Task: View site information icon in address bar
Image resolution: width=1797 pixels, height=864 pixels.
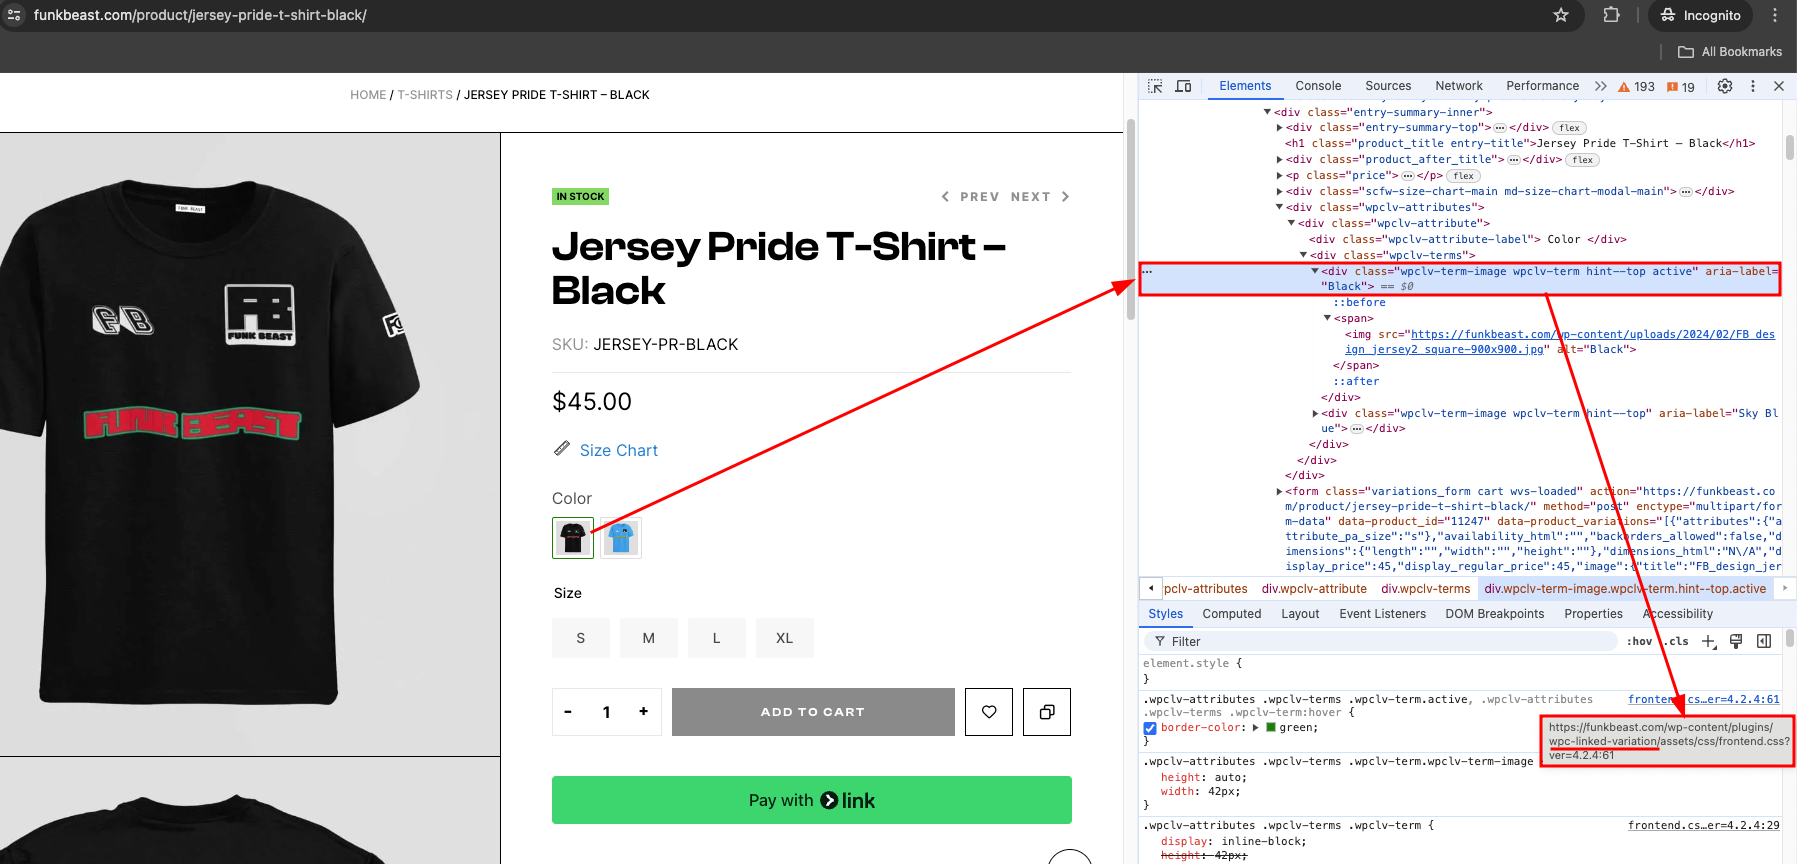Action: tap(14, 15)
